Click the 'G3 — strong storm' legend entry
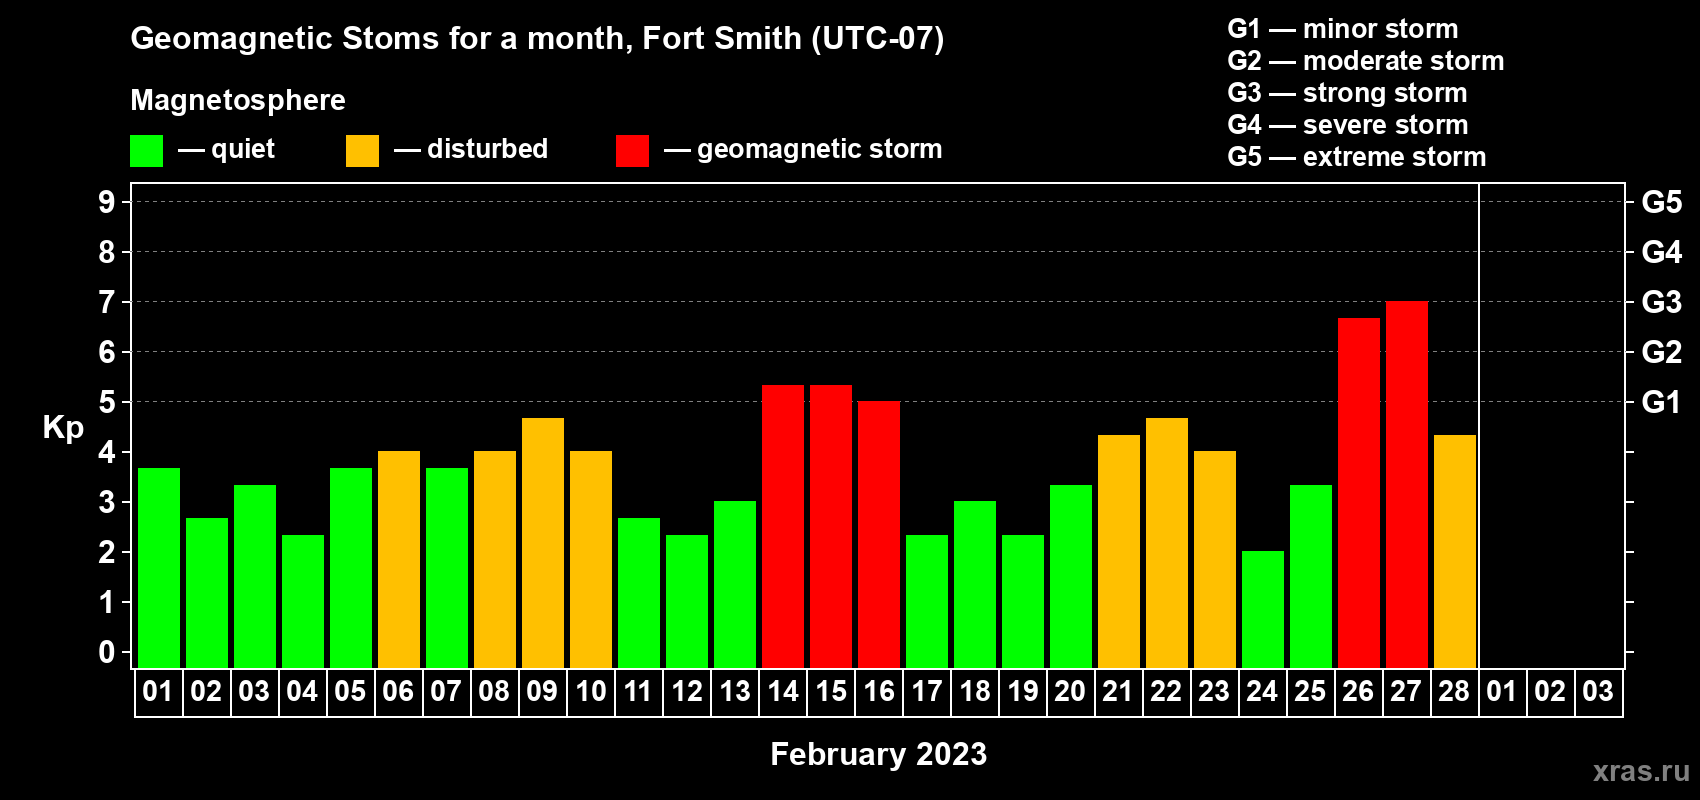The image size is (1700, 800). point(1347,93)
